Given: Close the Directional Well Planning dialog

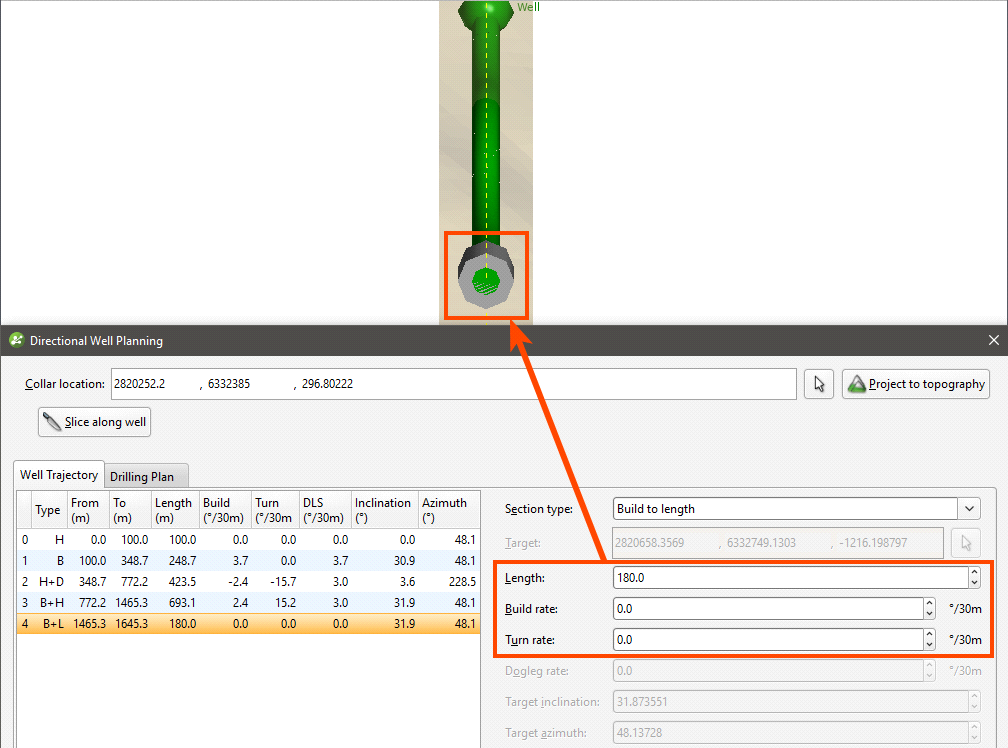Looking at the screenshot, I should tap(993, 341).
